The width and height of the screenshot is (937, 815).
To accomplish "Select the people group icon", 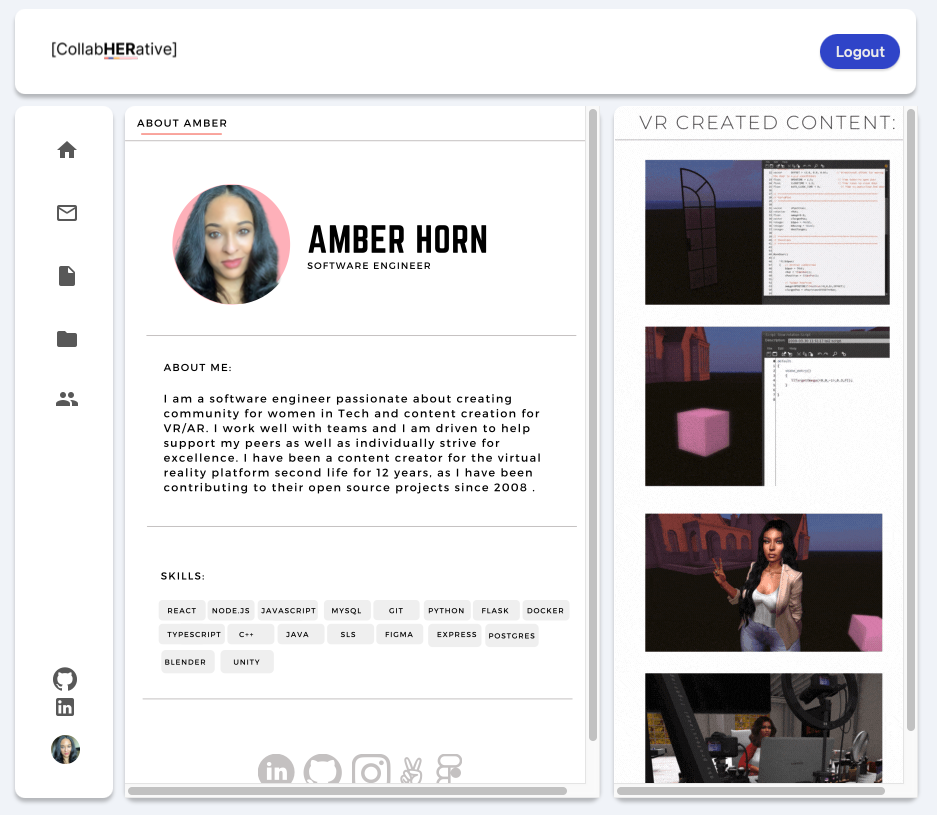I will point(67,400).
